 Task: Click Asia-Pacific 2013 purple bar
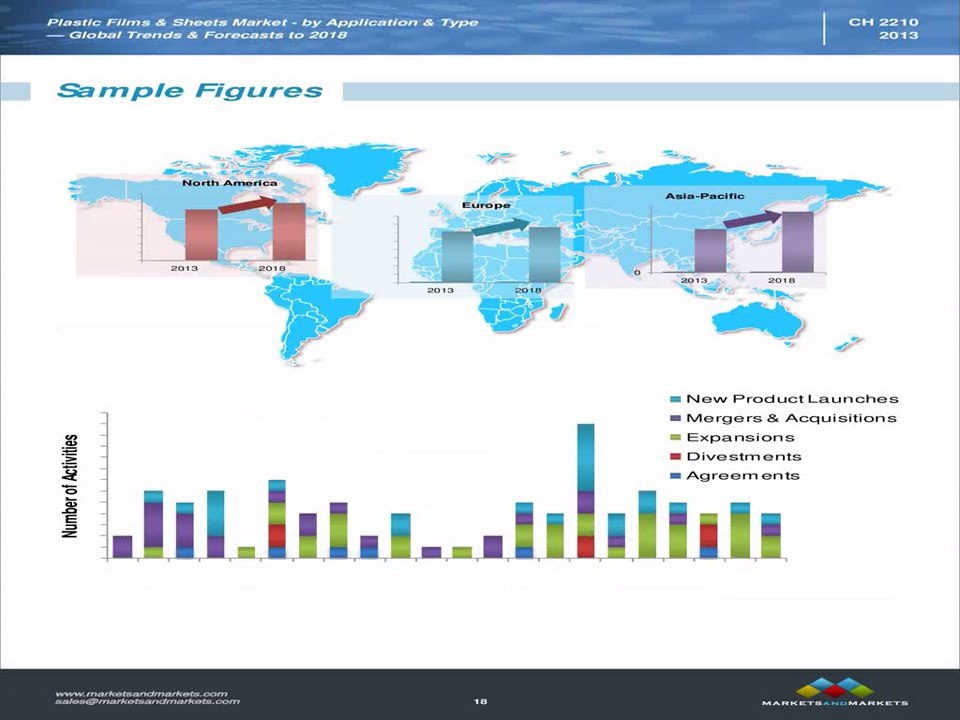(x=710, y=250)
